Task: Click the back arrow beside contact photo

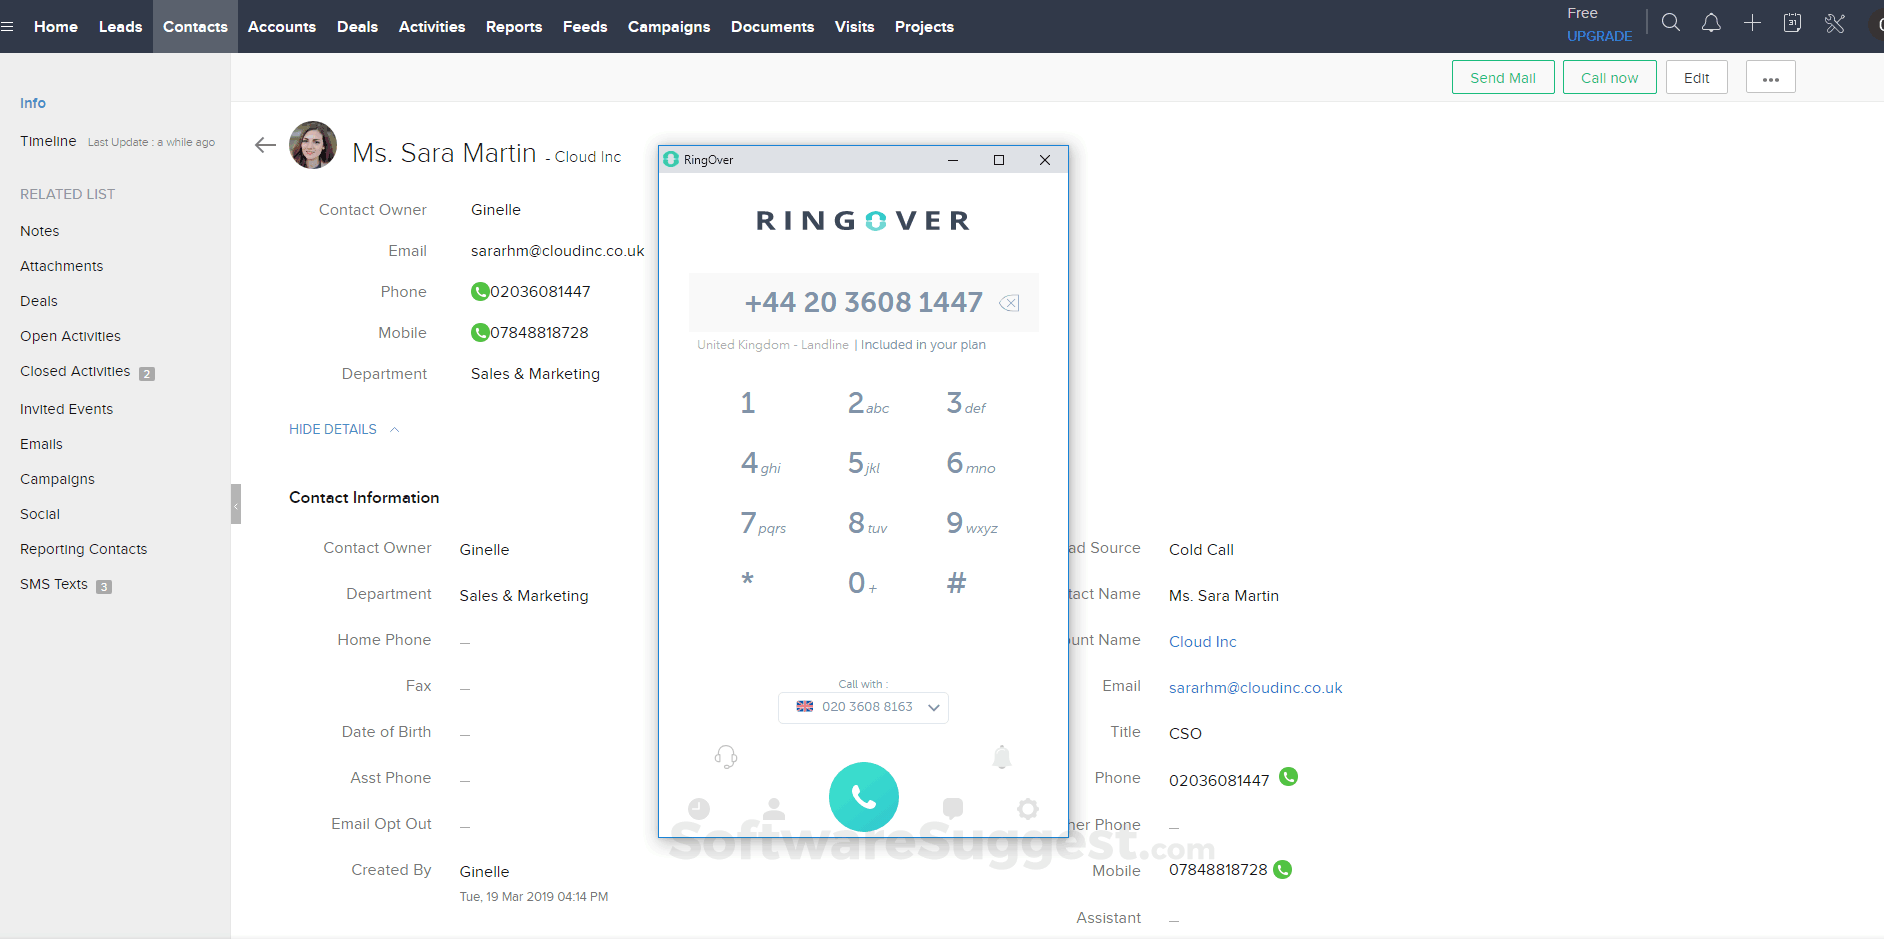Action: (265, 145)
